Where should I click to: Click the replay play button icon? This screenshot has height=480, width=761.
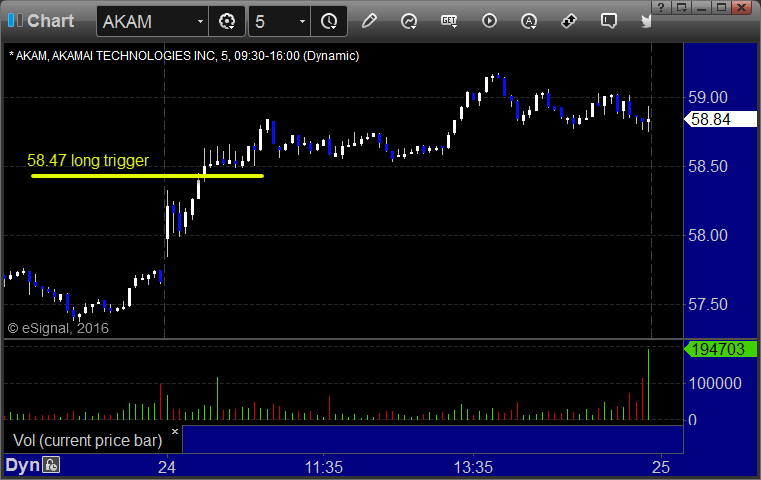(489, 21)
